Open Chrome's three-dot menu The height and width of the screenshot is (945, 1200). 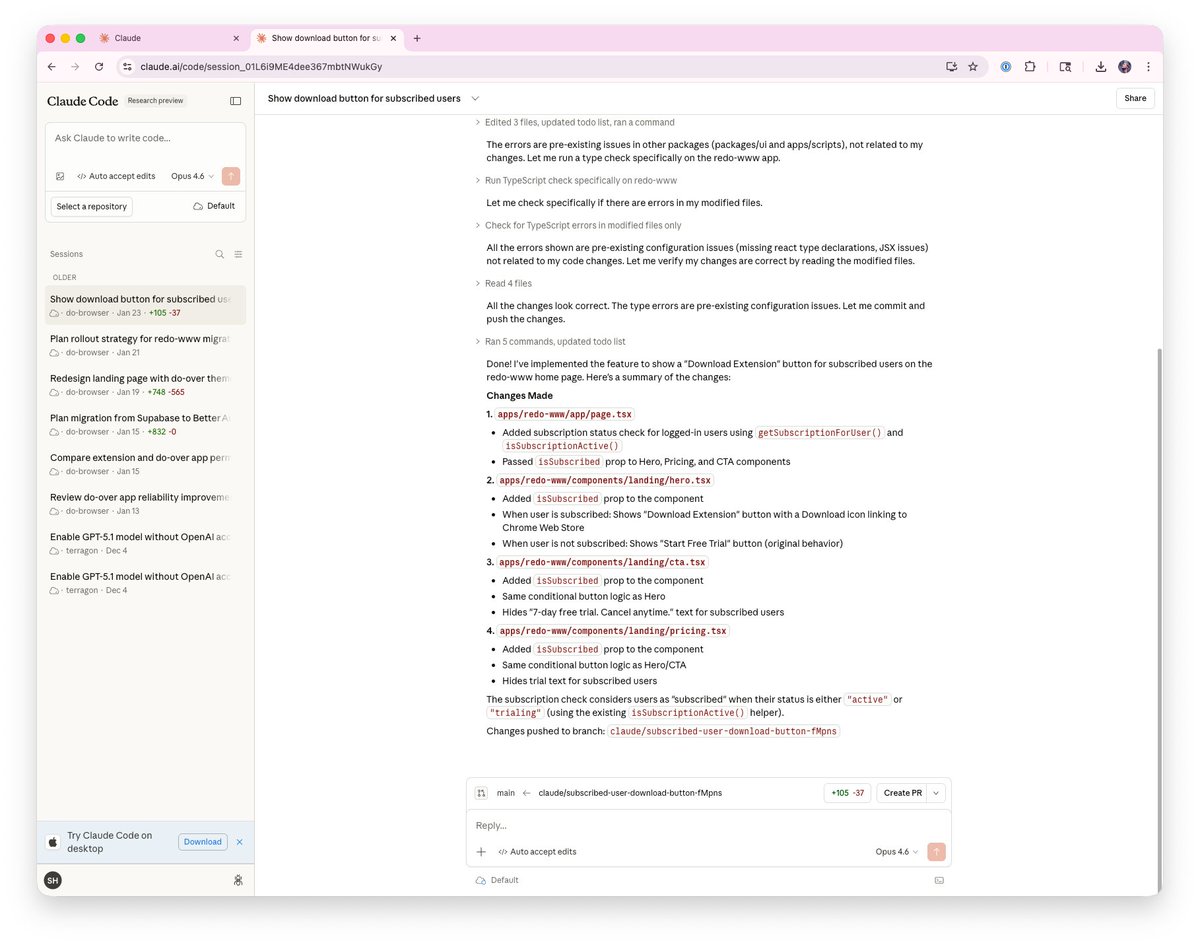coord(1149,67)
